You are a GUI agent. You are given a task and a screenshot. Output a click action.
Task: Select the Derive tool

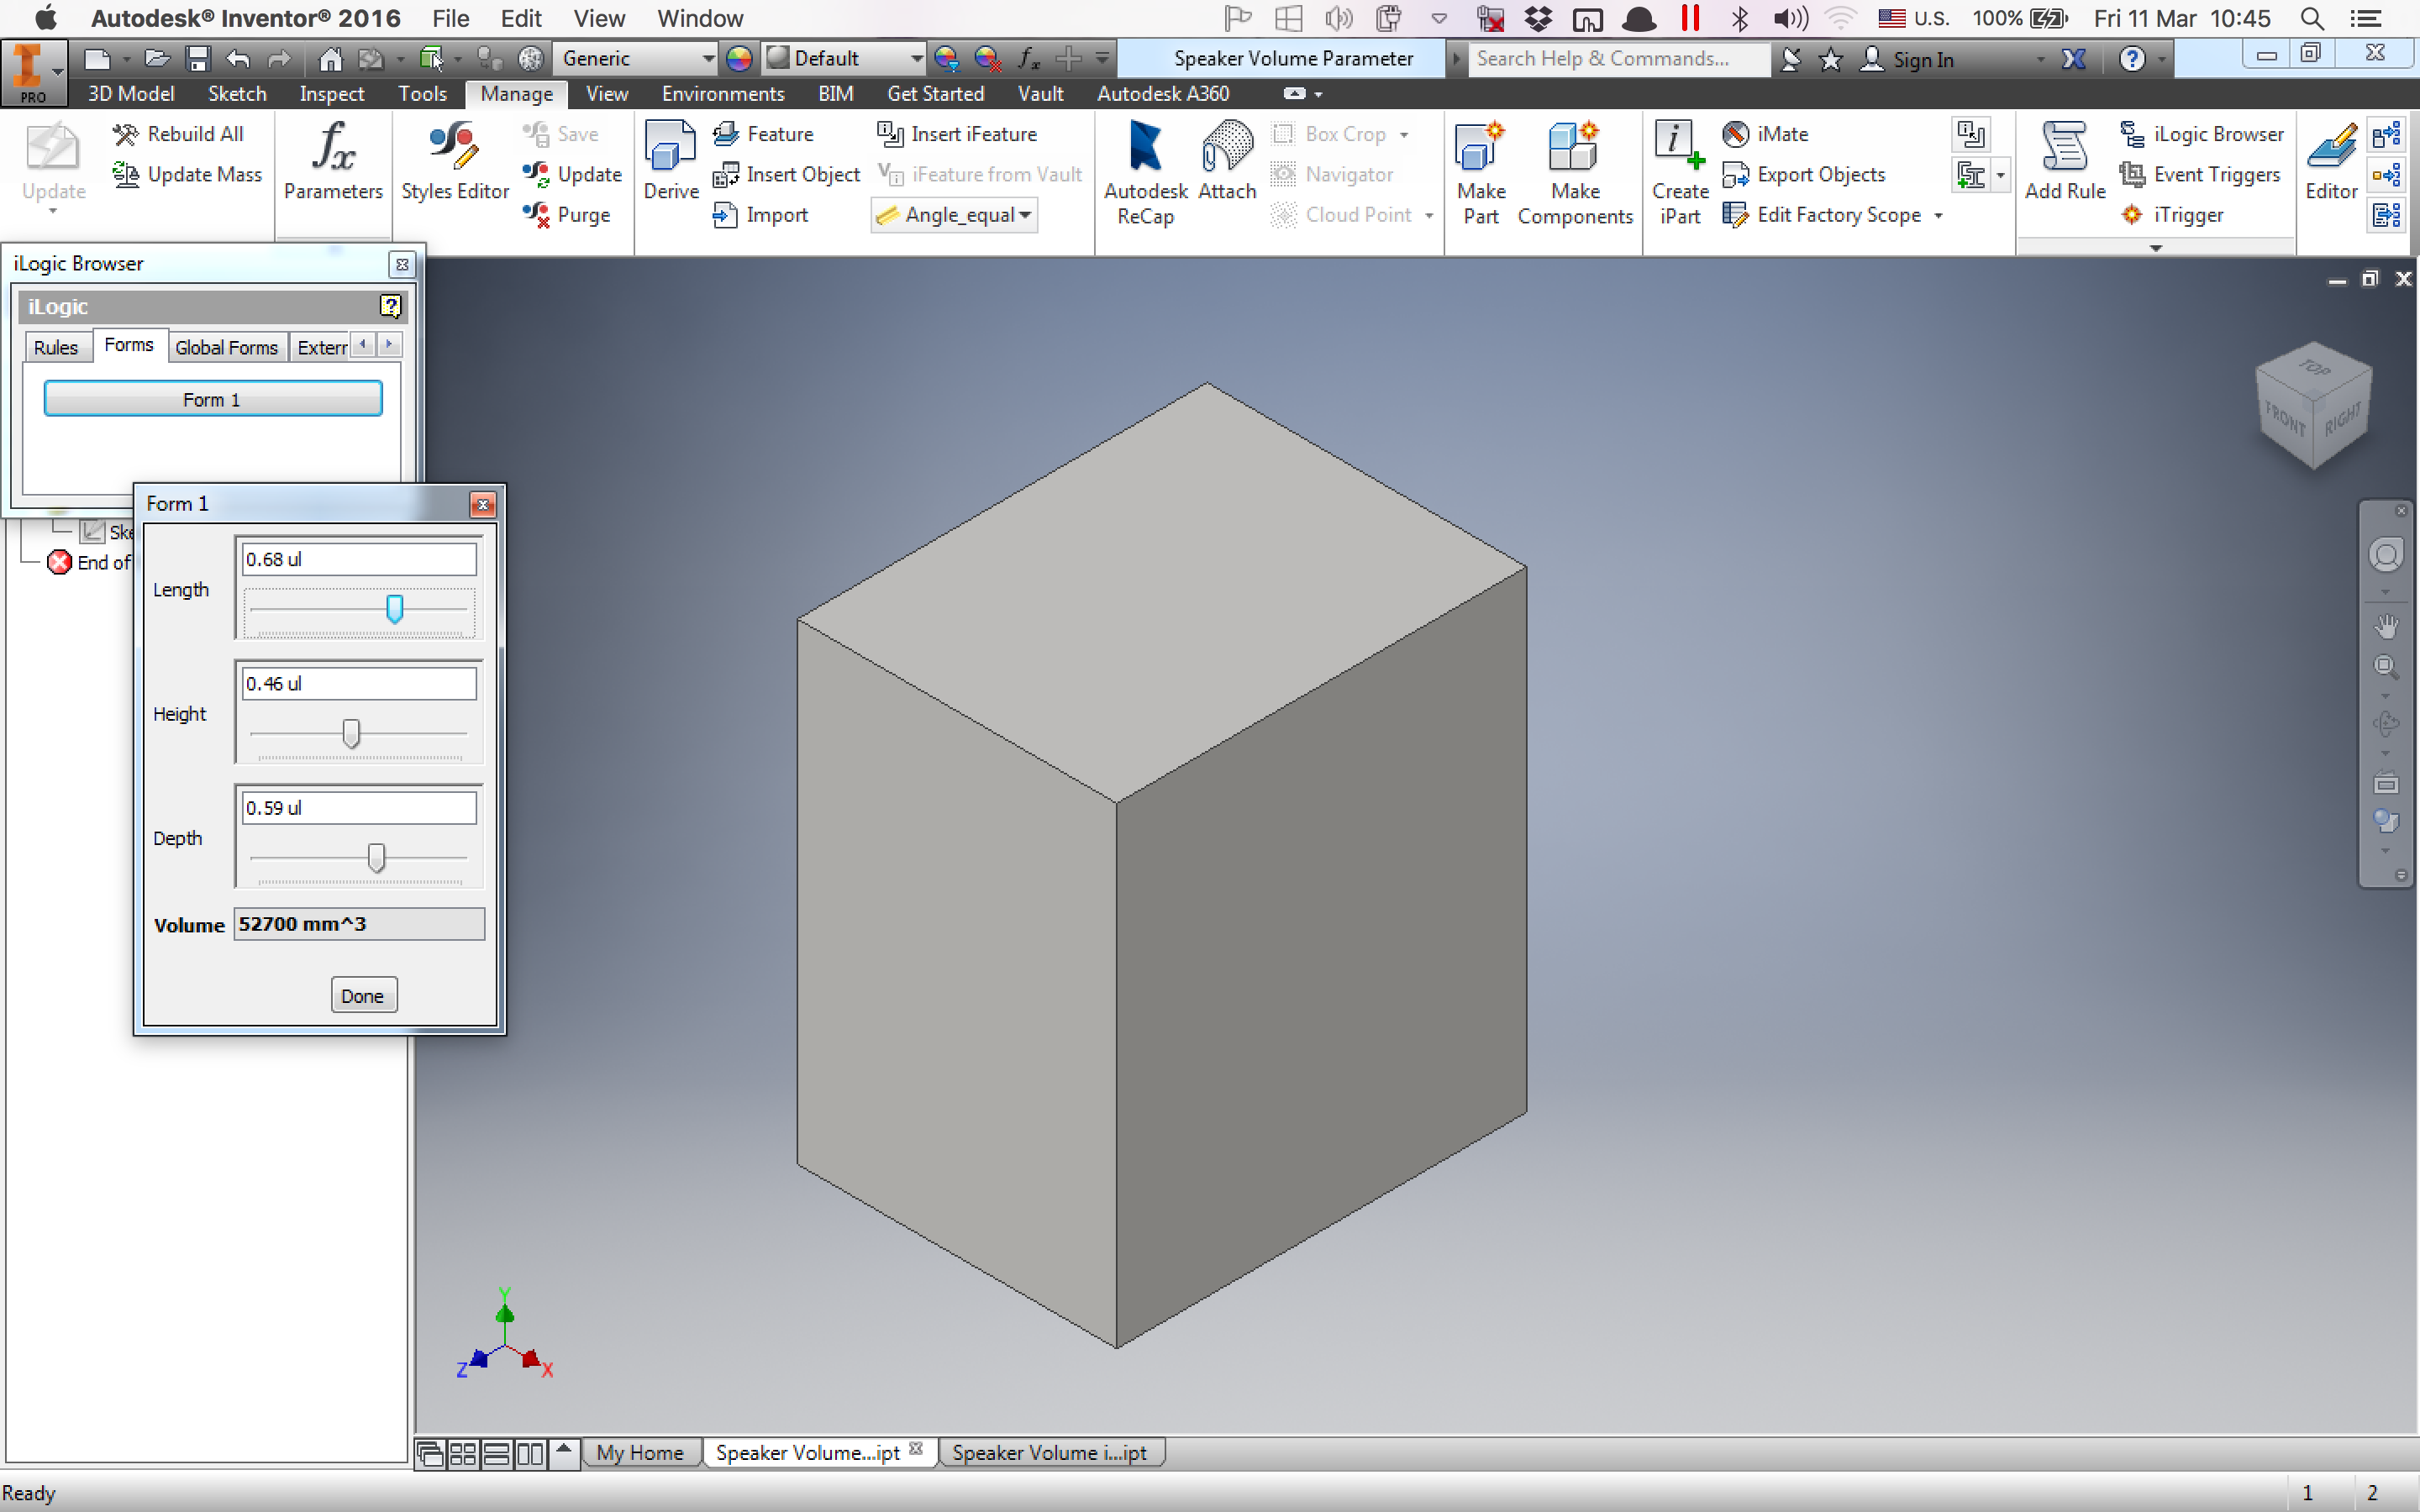click(x=669, y=160)
